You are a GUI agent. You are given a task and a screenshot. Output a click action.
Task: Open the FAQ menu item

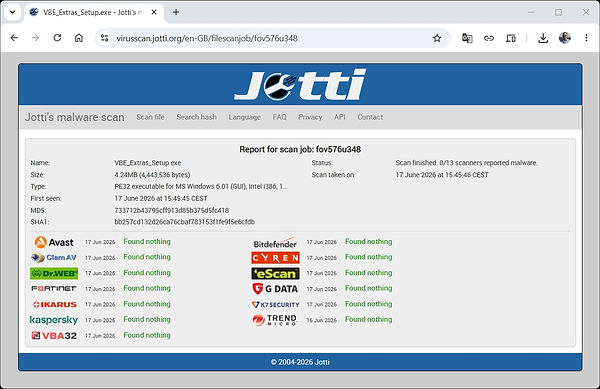(x=279, y=117)
